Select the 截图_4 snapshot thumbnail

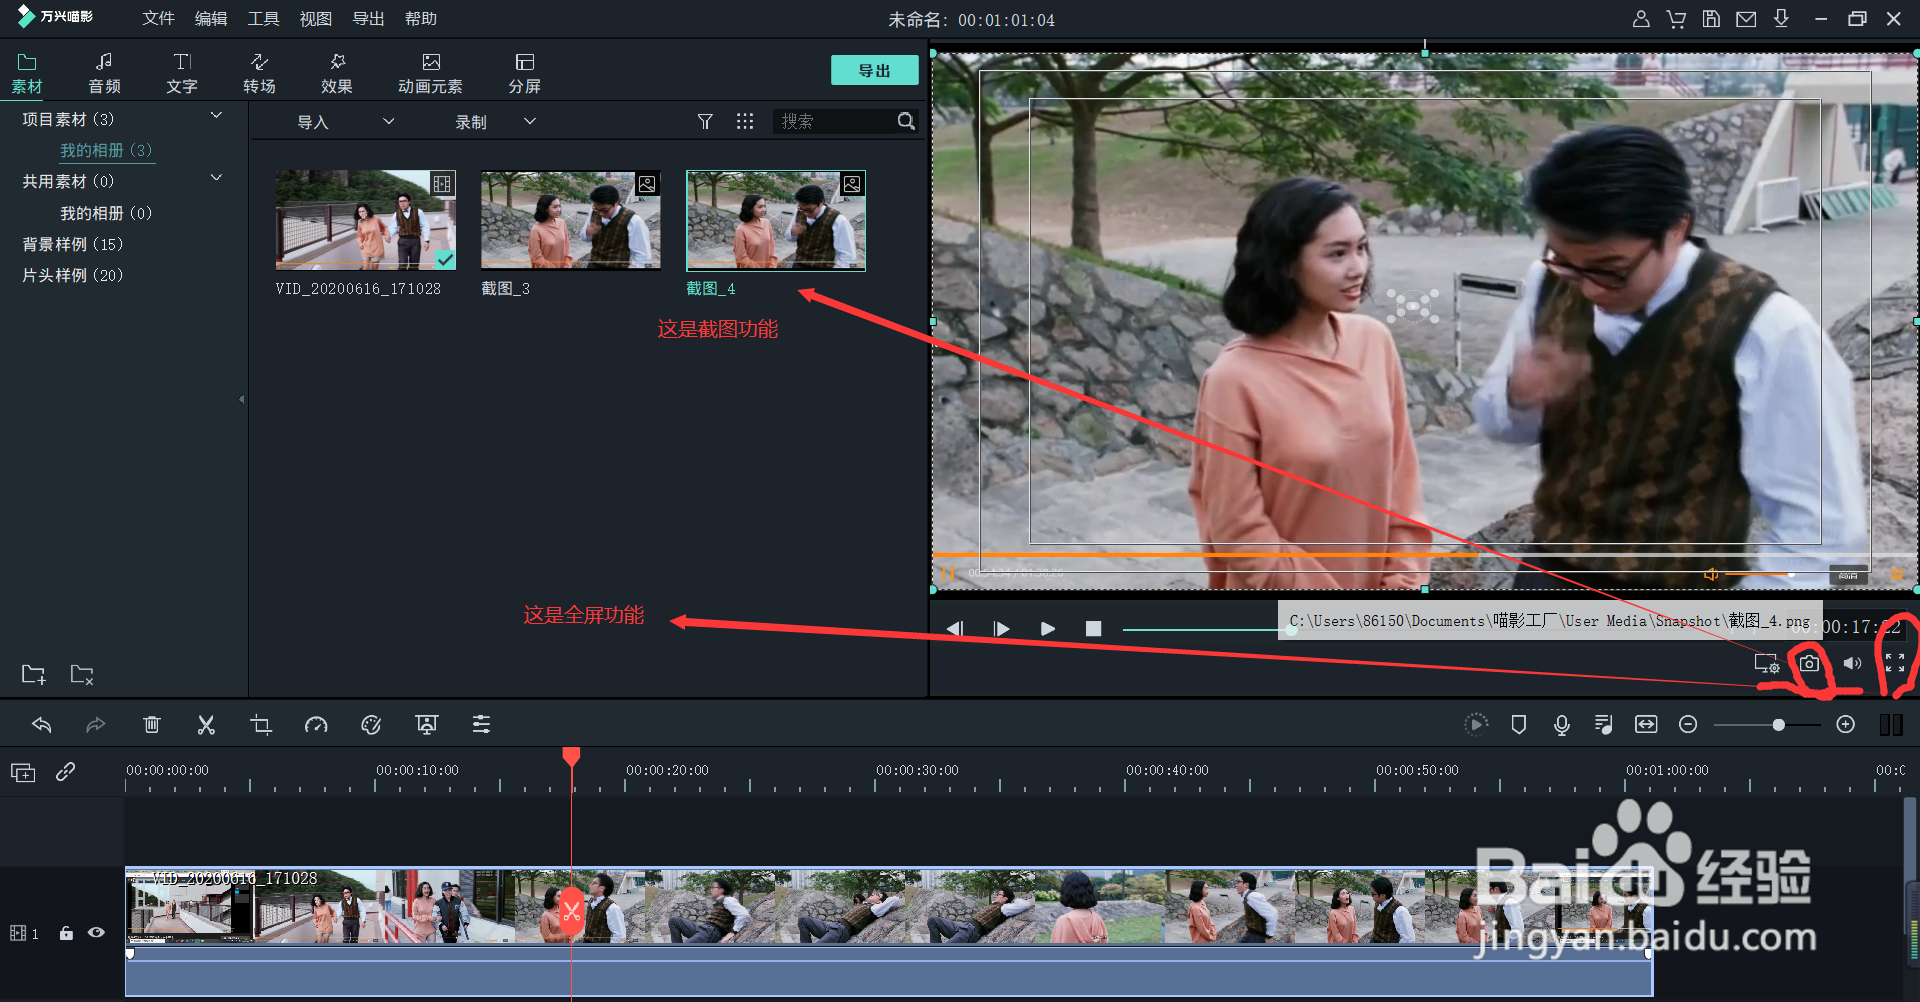(776, 220)
